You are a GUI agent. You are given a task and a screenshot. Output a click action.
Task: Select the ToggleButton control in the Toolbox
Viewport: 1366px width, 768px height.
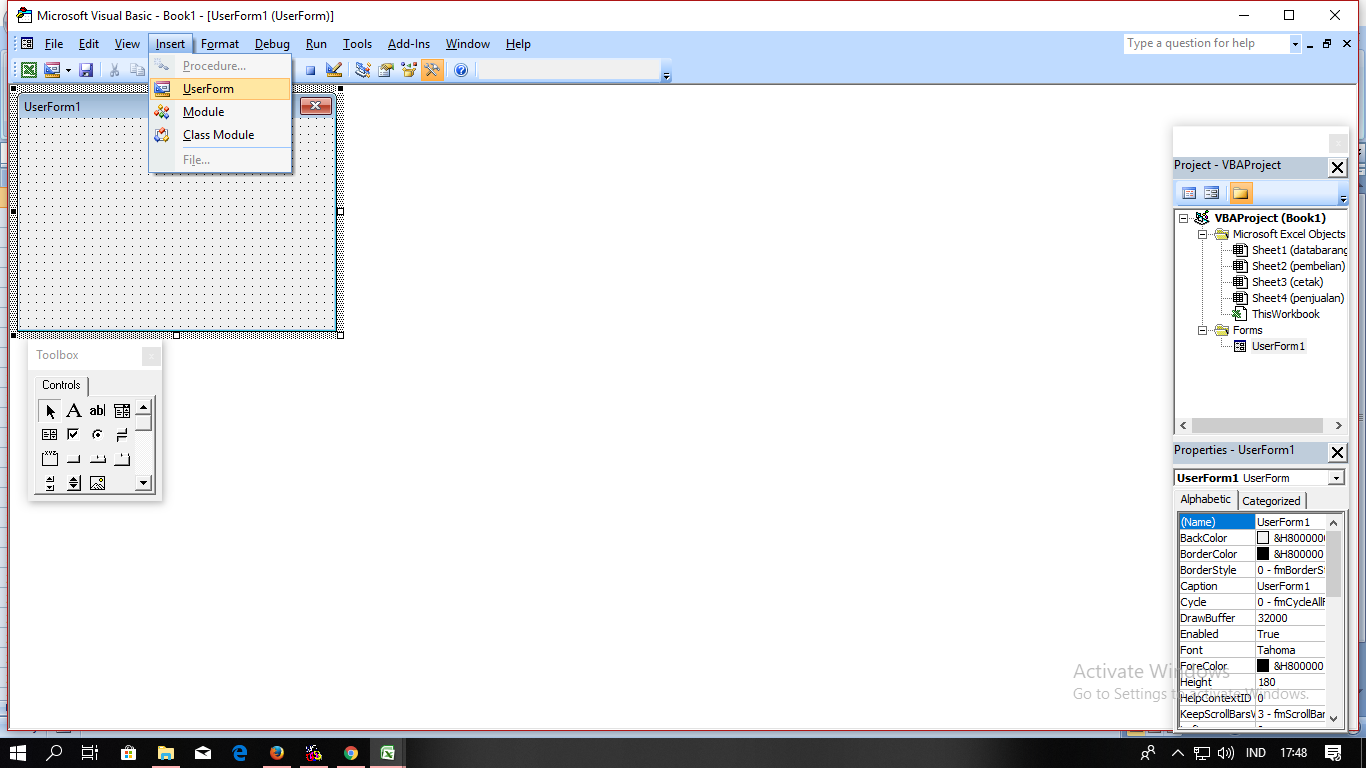122,434
